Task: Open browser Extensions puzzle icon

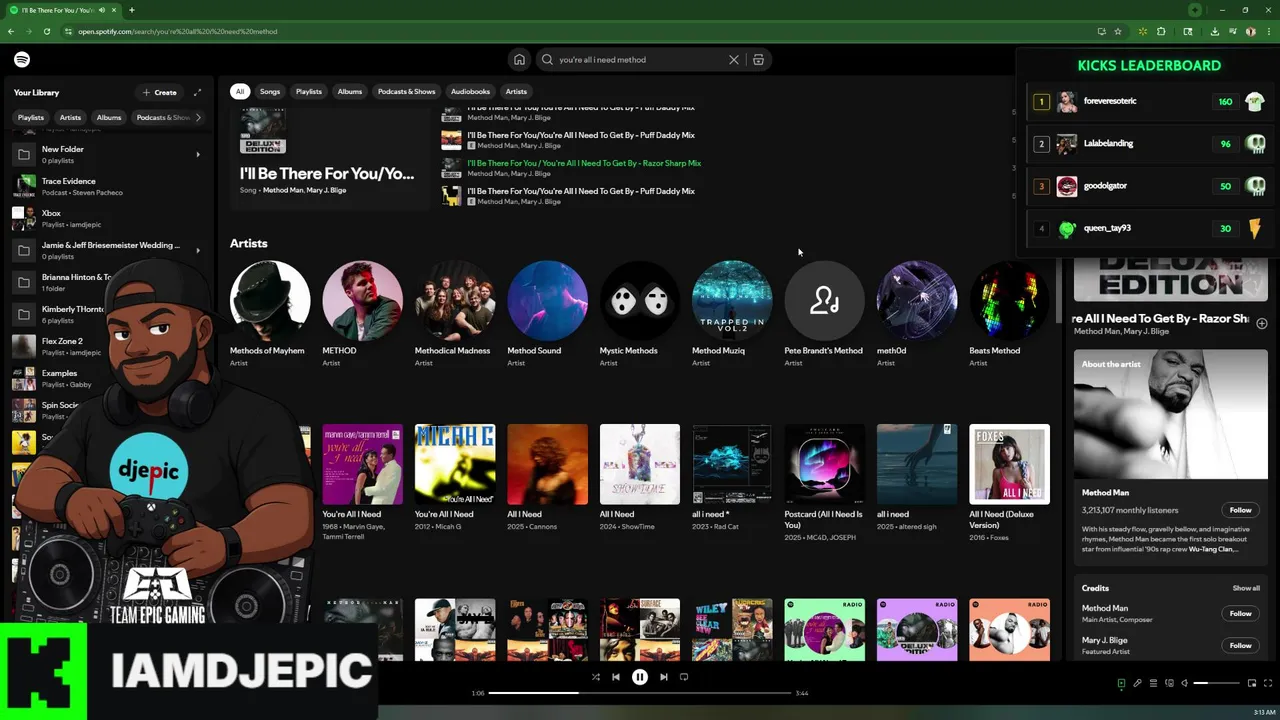Action: pos(1161,31)
